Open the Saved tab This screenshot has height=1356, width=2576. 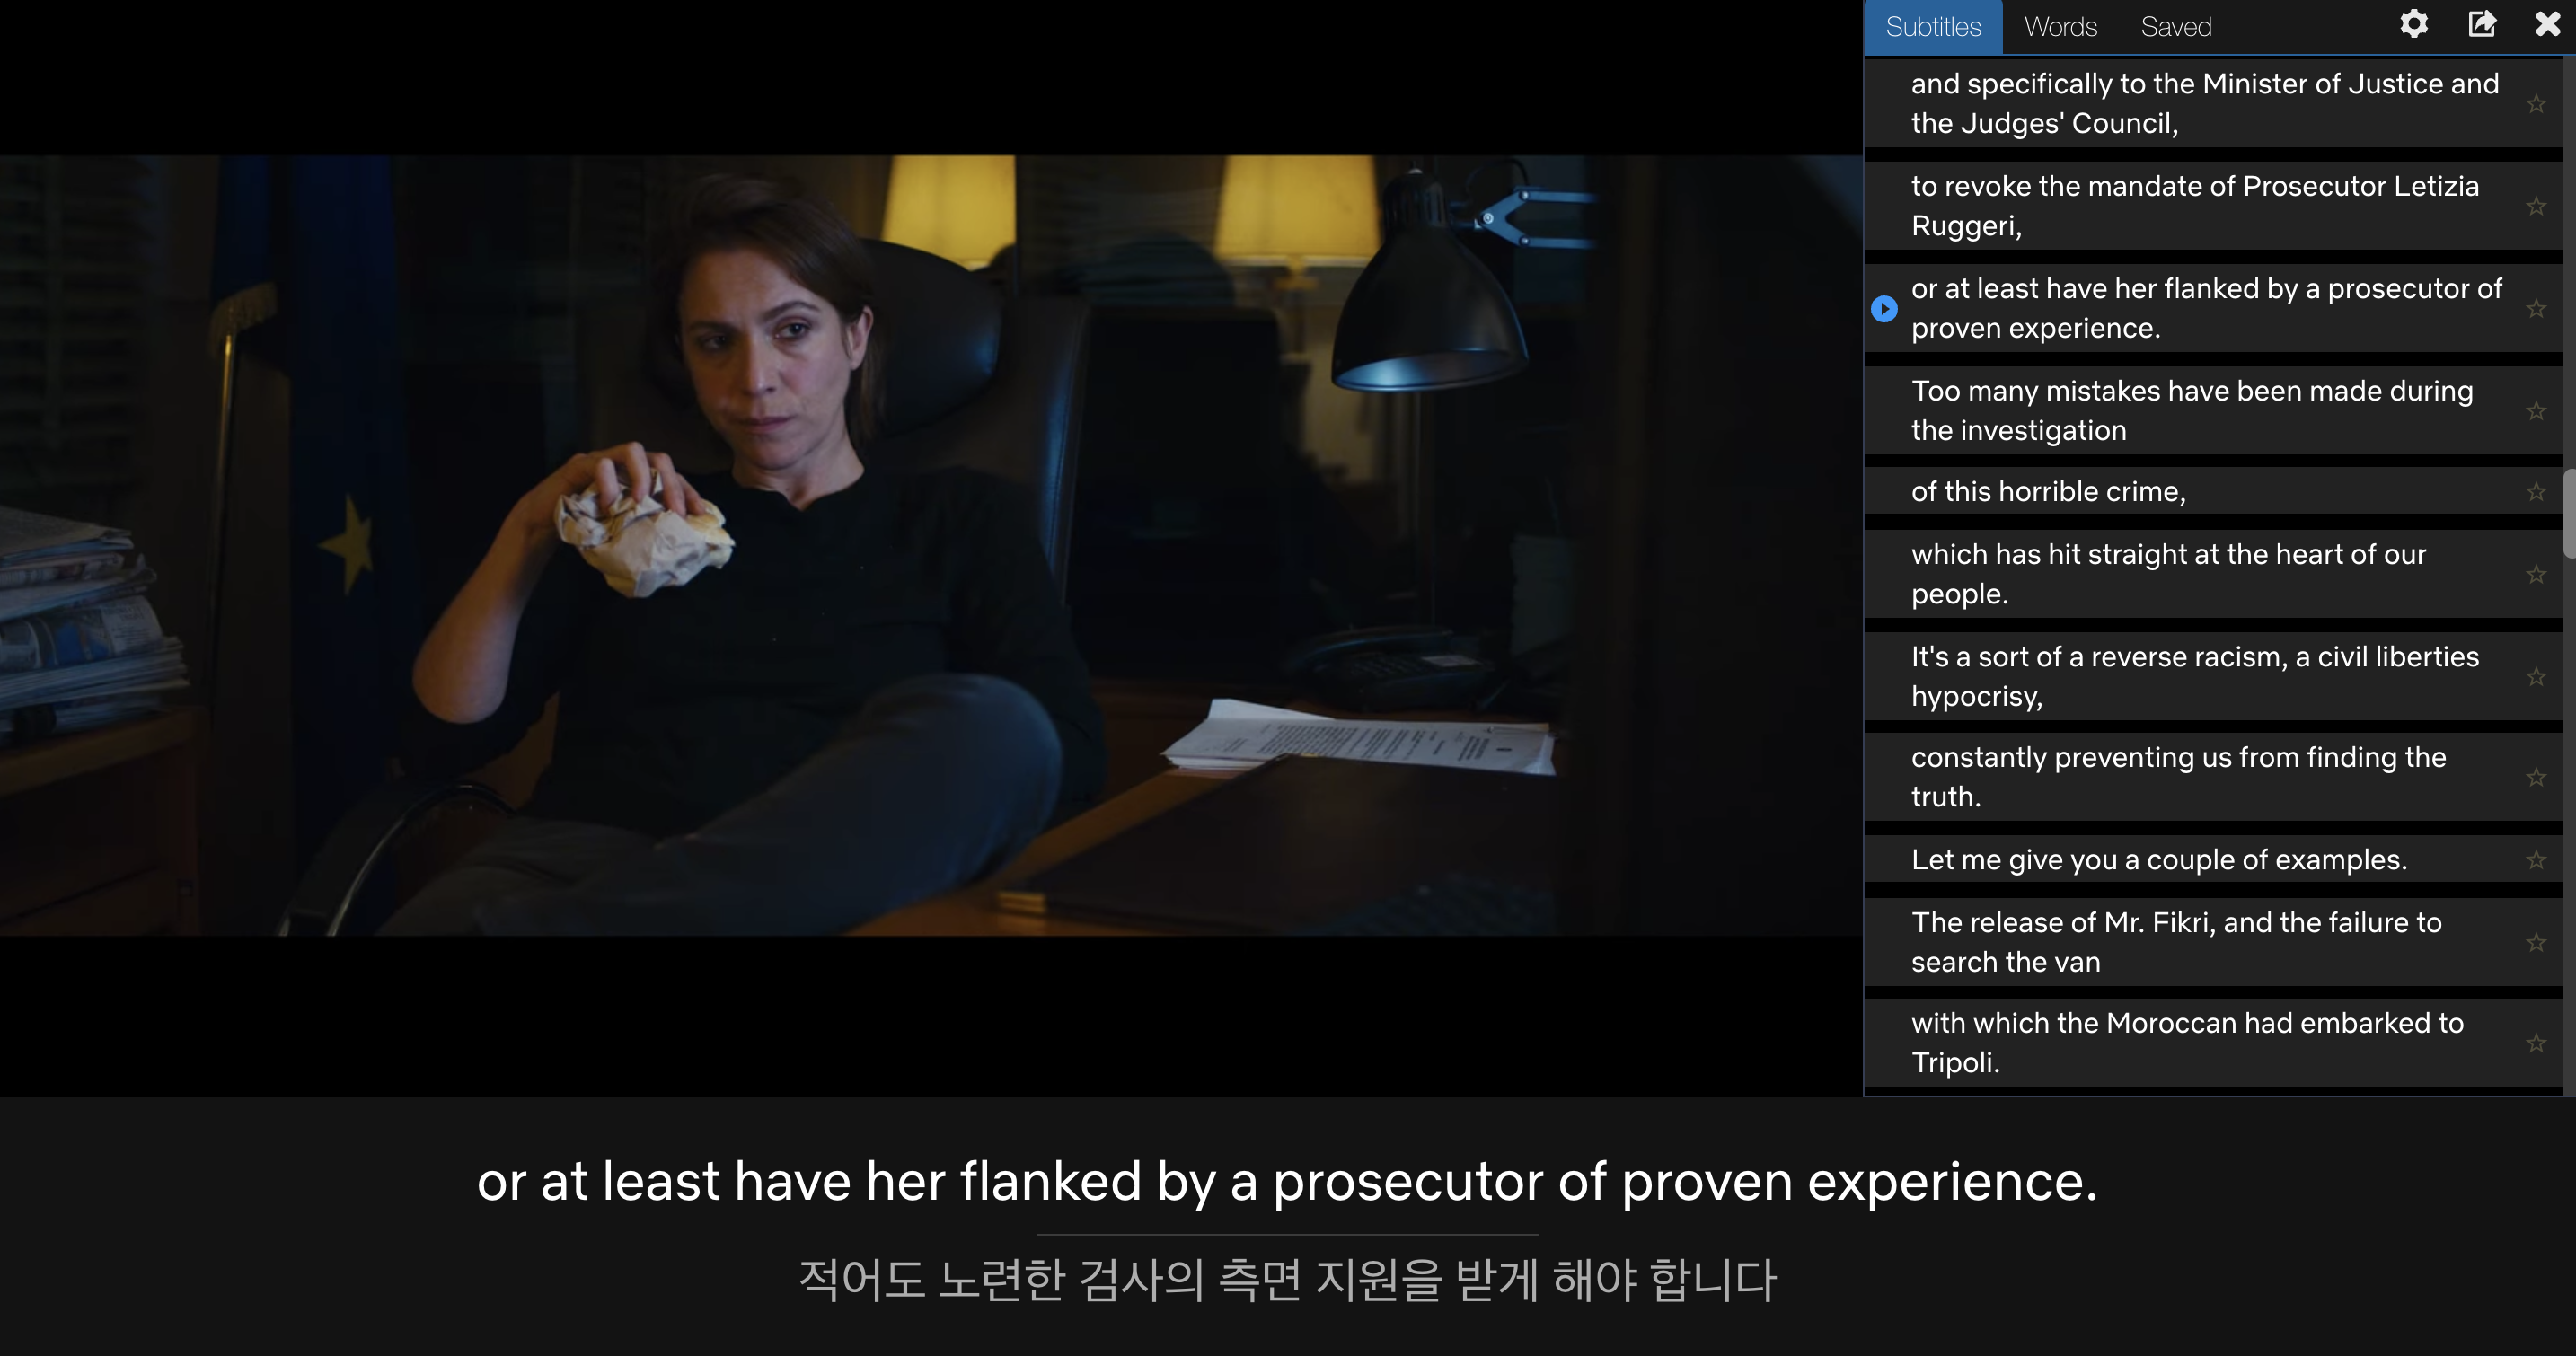(2176, 27)
